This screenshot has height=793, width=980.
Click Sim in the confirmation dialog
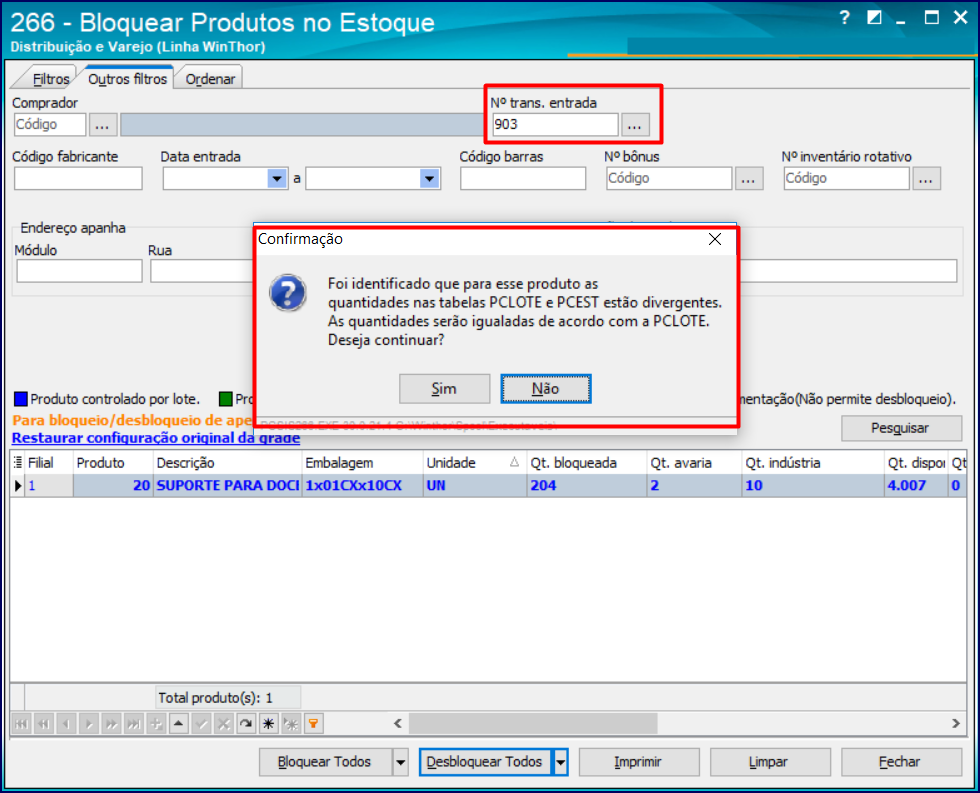(x=444, y=389)
